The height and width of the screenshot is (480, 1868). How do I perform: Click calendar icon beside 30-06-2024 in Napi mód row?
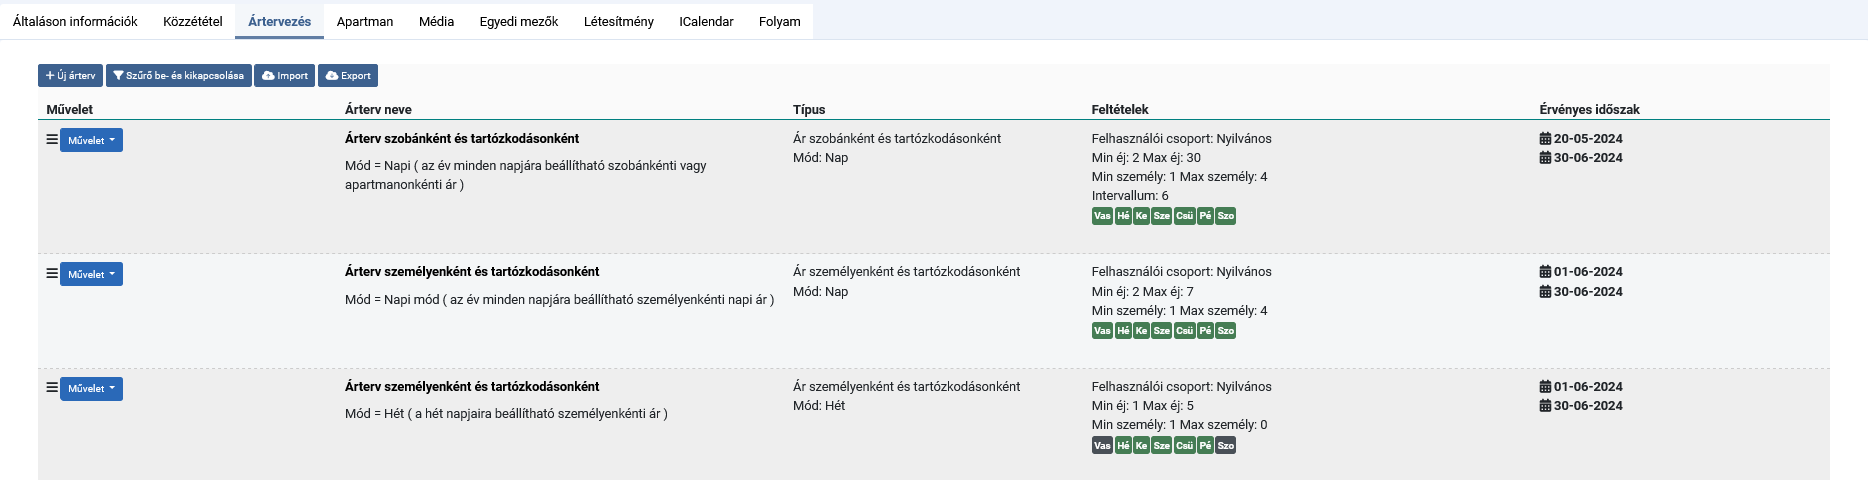click(x=1545, y=292)
